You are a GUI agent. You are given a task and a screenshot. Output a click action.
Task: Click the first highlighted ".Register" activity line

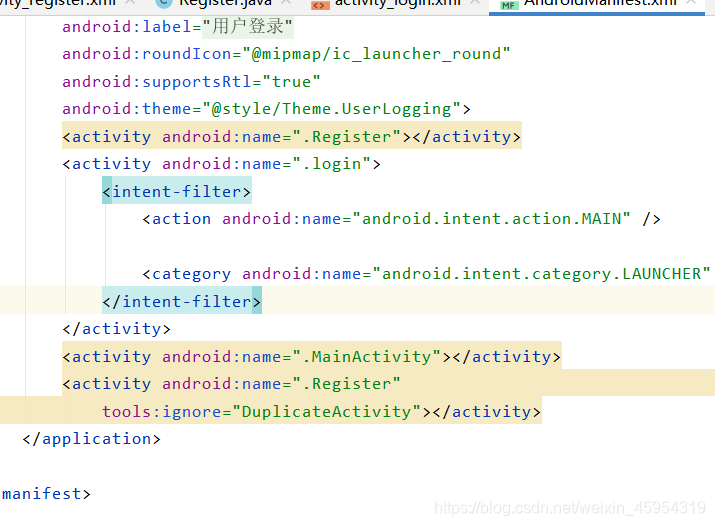point(292,137)
